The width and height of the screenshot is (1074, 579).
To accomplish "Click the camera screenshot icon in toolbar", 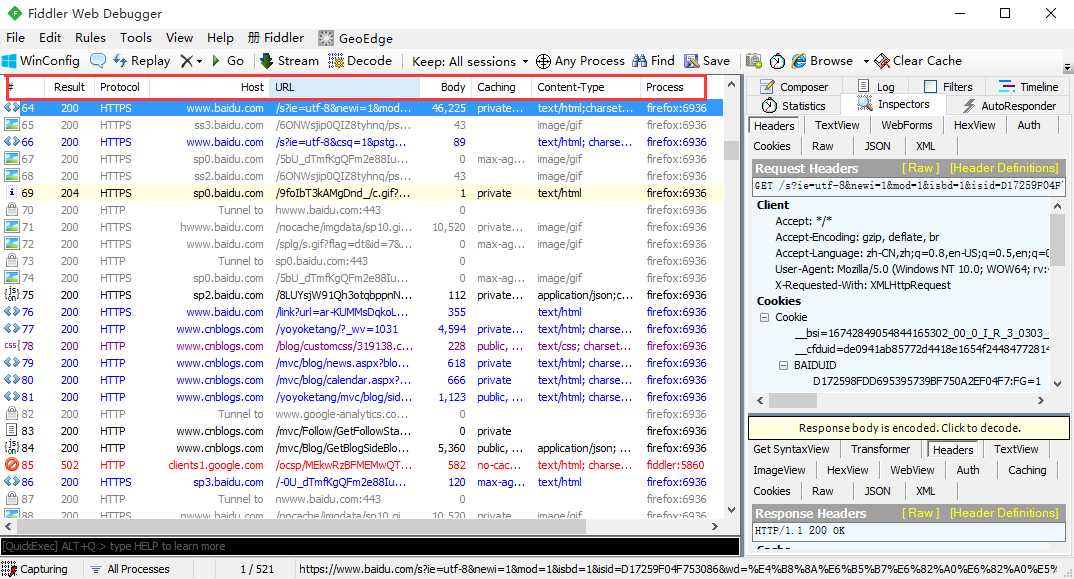I will tap(754, 61).
